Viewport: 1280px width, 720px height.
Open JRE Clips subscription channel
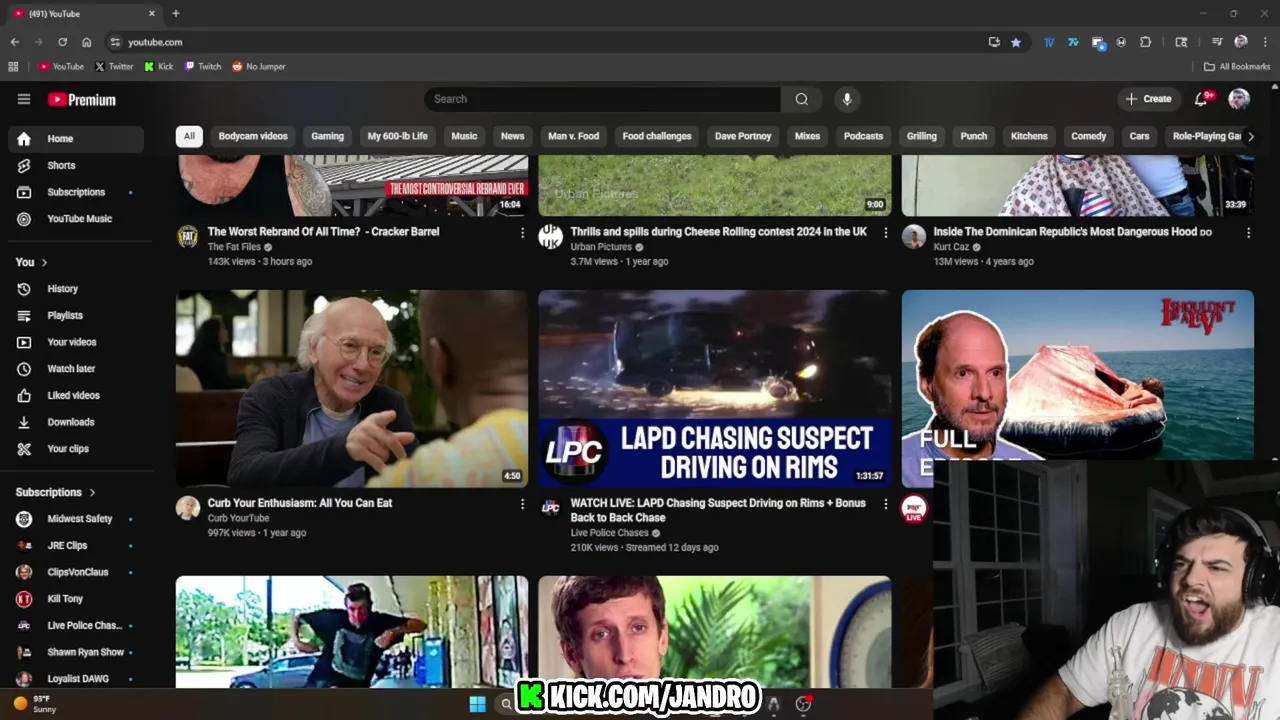pos(75,545)
